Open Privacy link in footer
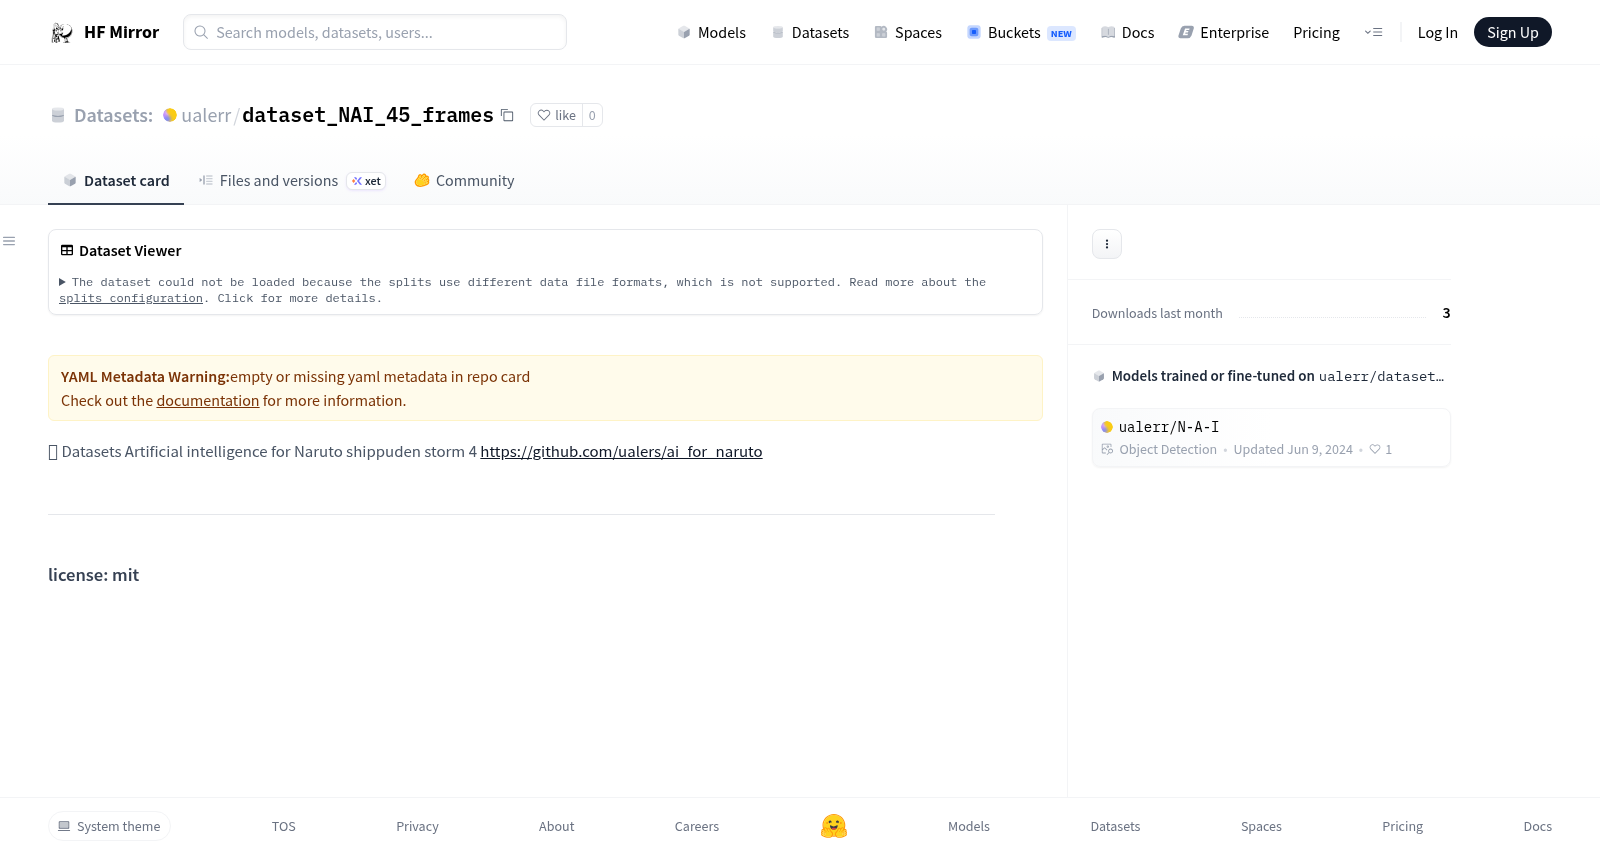The width and height of the screenshot is (1600, 861). coord(417,827)
